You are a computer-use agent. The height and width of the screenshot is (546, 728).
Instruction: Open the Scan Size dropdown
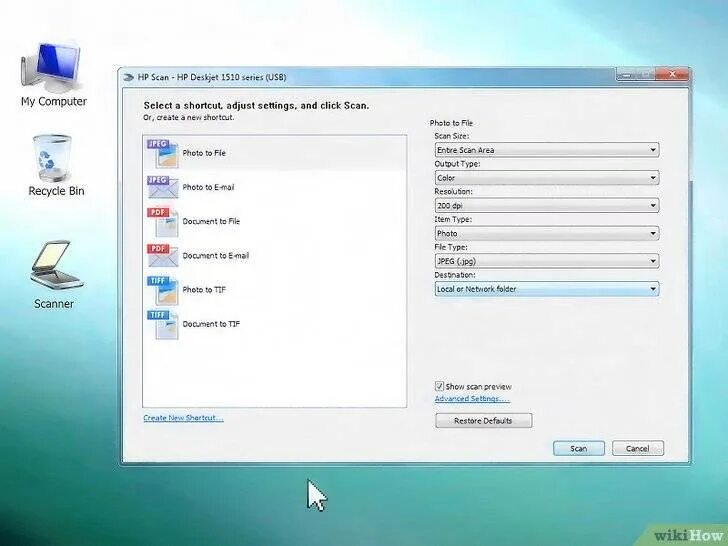coord(546,150)
